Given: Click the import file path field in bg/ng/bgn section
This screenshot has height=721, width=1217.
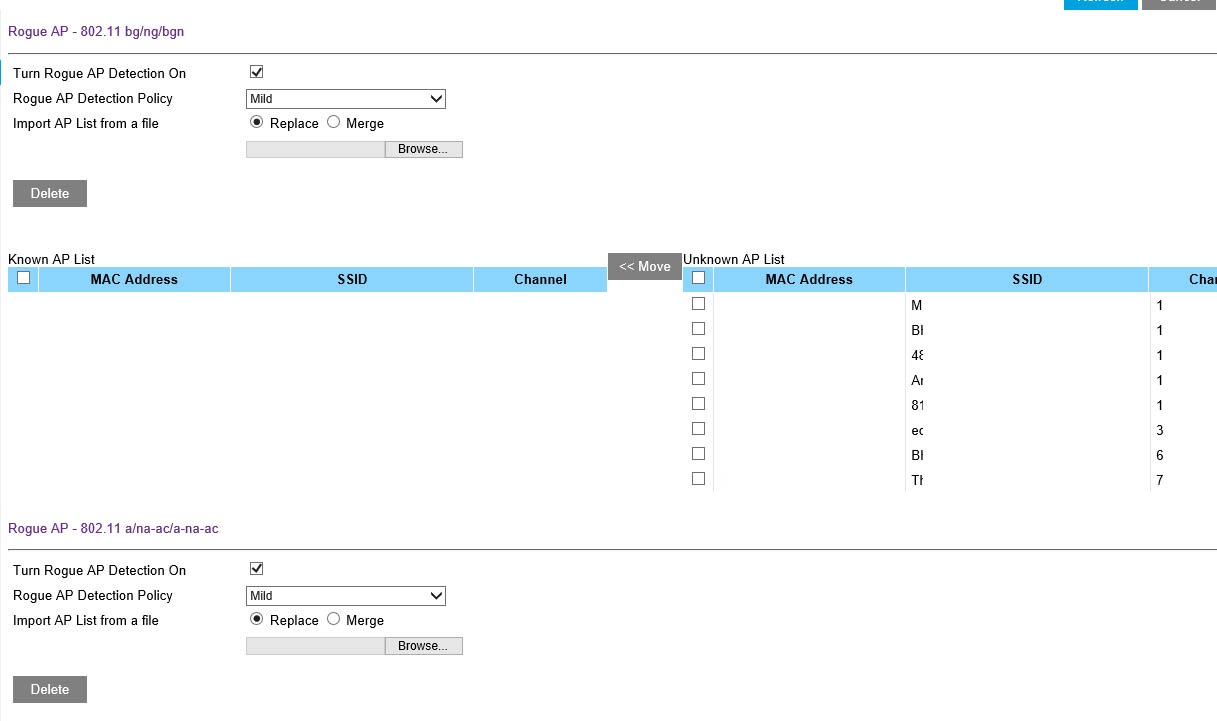Looking at the screenshot, I should [315, 149].
